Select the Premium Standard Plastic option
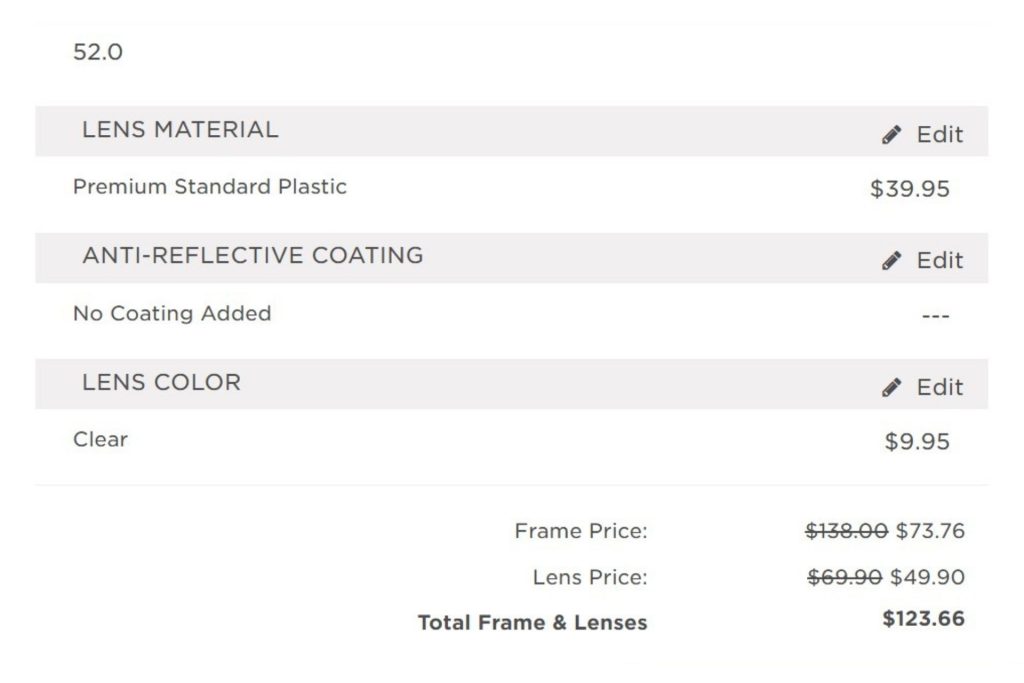The image size is (1024, 683). point(210,186)
